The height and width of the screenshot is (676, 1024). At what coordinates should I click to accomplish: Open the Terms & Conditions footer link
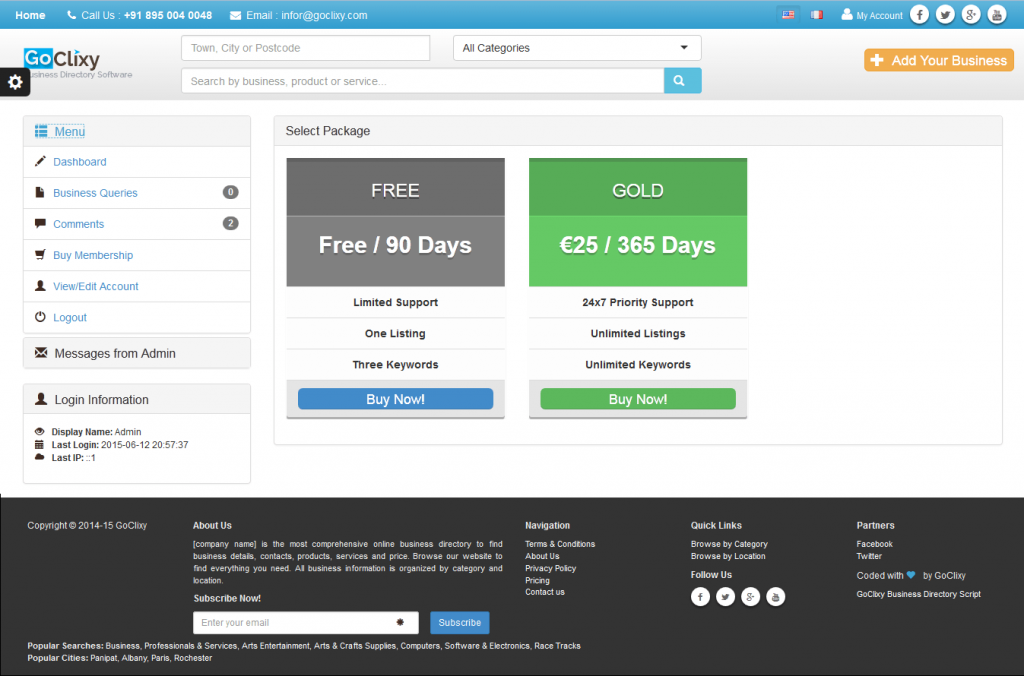coord(560,544)
